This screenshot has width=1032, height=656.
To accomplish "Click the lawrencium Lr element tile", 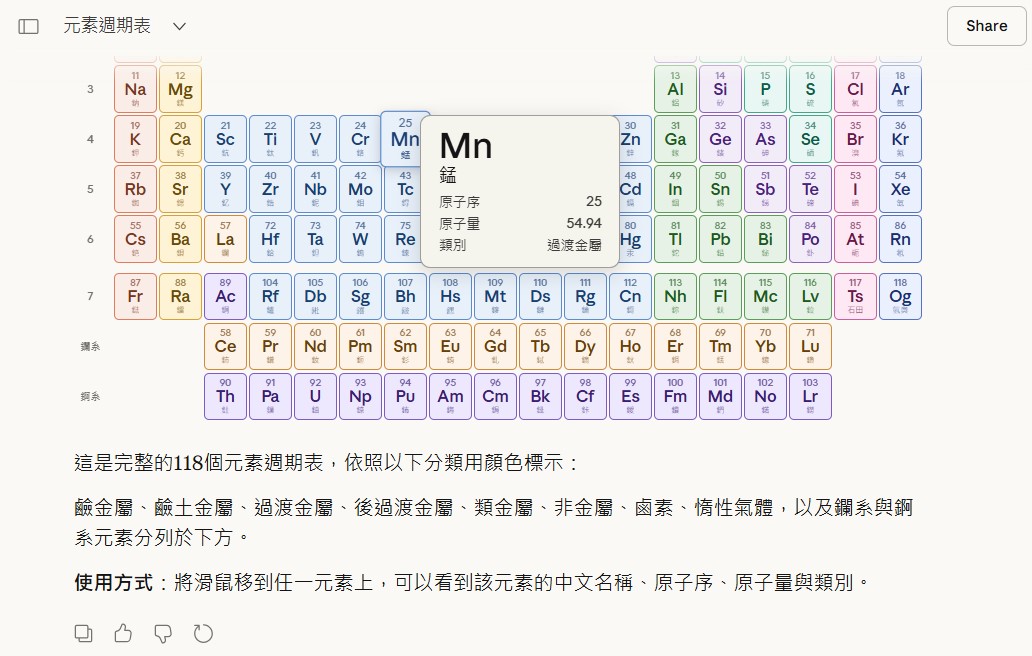I will coord(810,396).
